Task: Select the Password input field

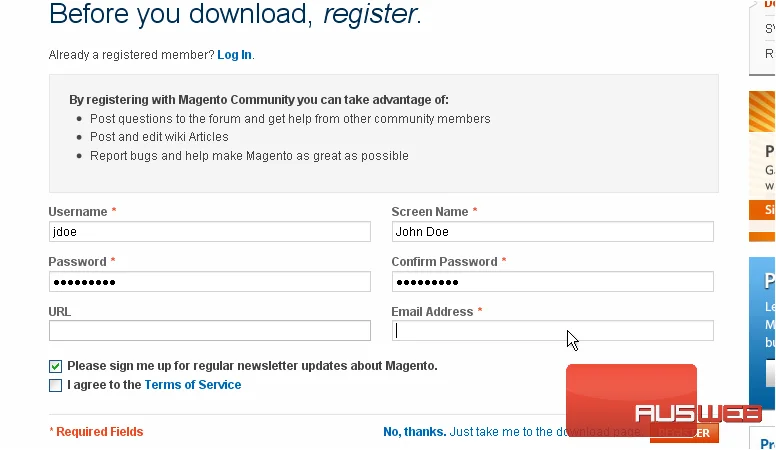Action: point(210,282)
